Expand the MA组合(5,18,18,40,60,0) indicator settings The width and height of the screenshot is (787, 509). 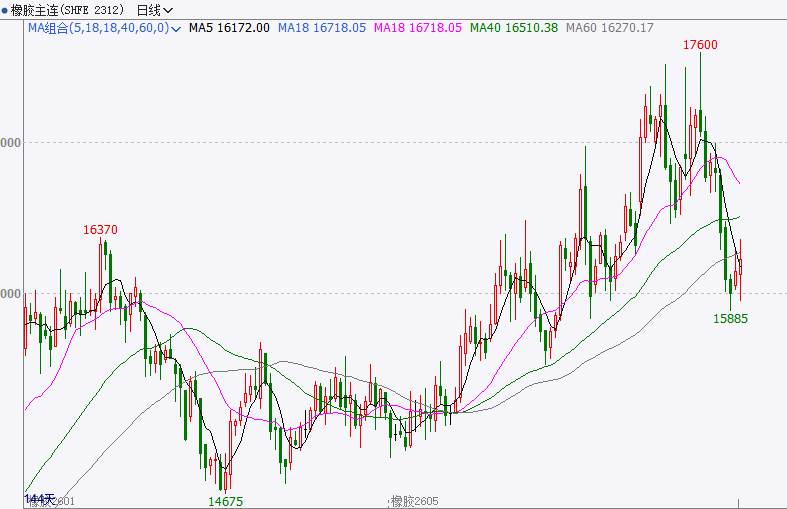176,29
